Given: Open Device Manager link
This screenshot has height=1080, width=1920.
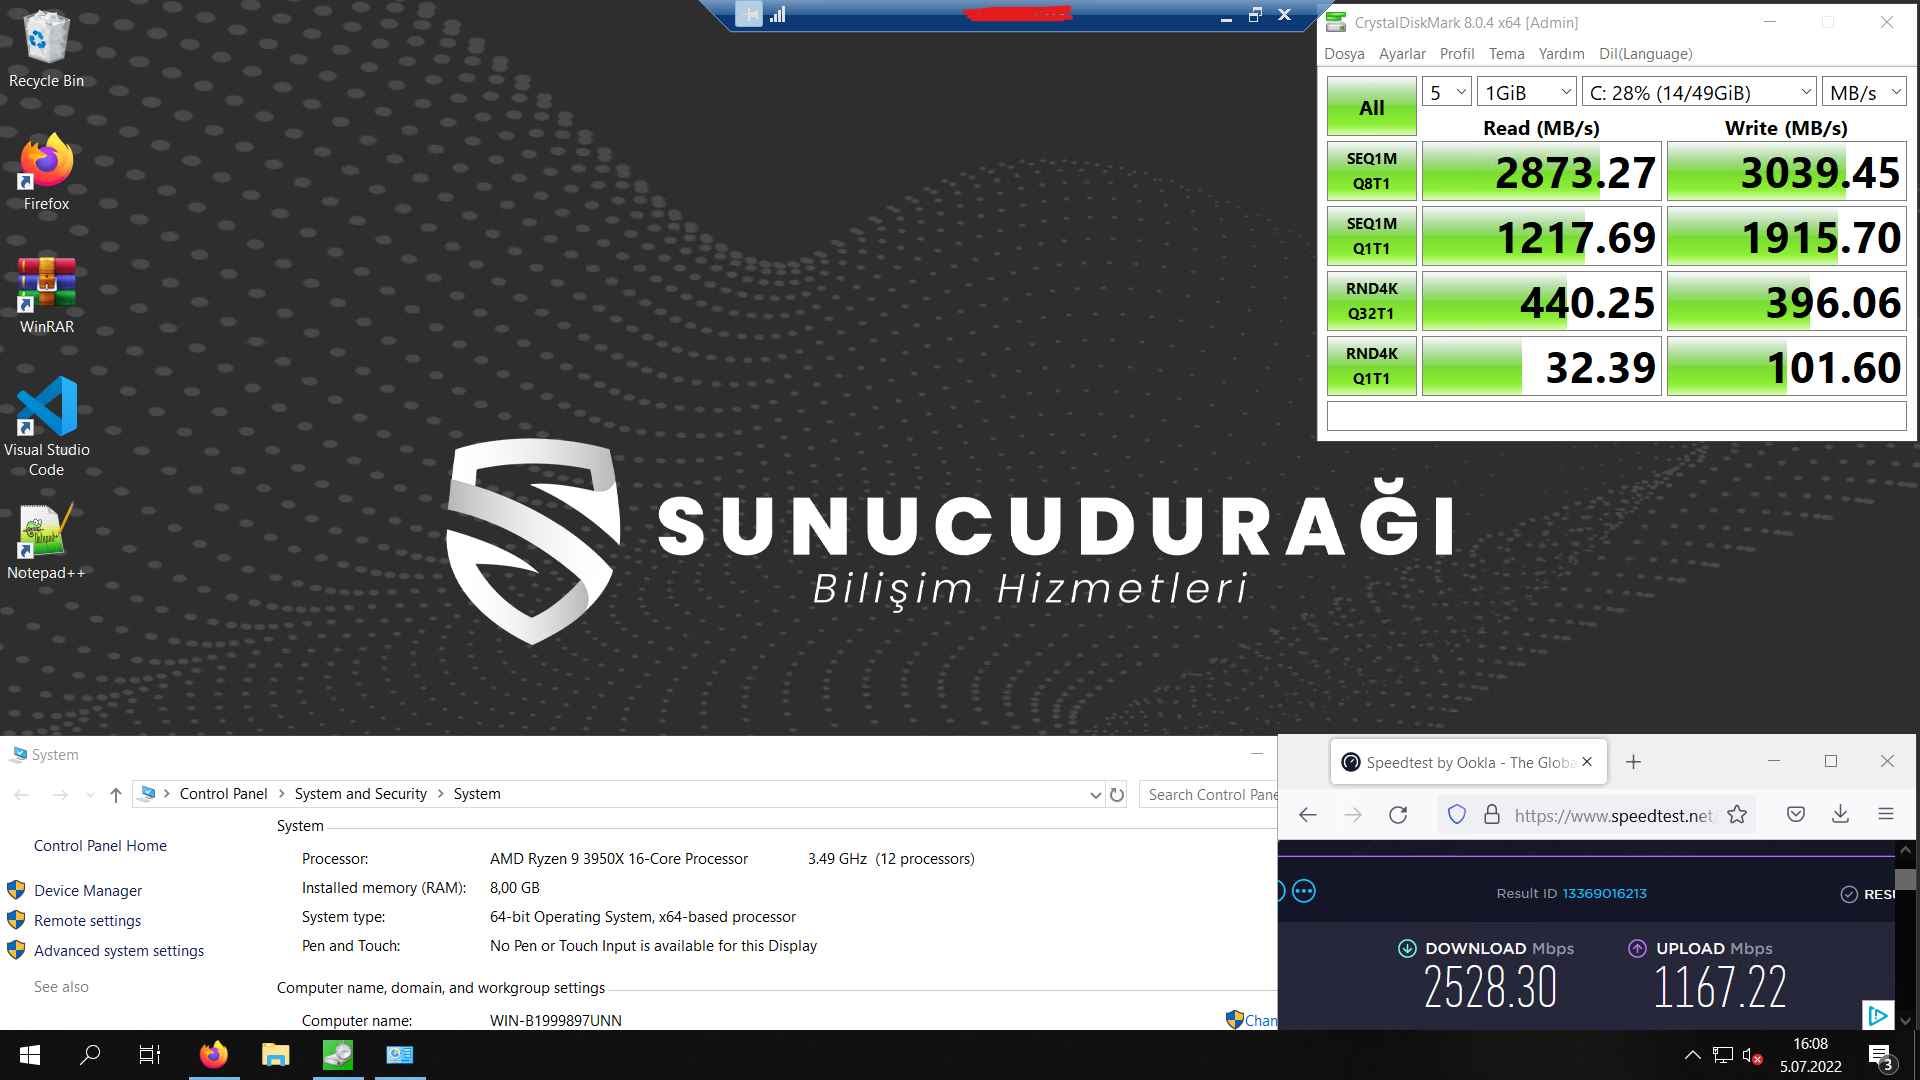Looking at the screenshot, I should (x=88, y=891).
